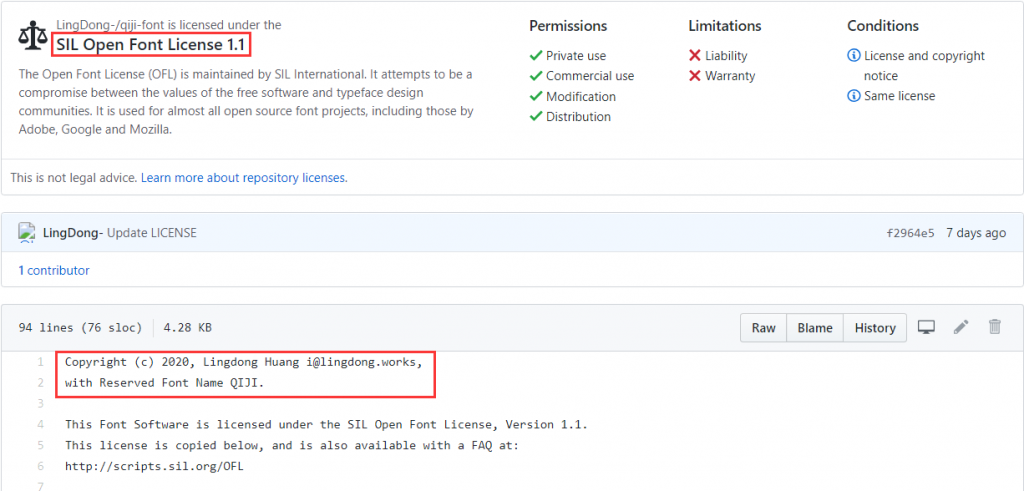1024x491 pixels.
Task: Click green checkmark beside Commercial use
Action: click(x=536, y=76)
